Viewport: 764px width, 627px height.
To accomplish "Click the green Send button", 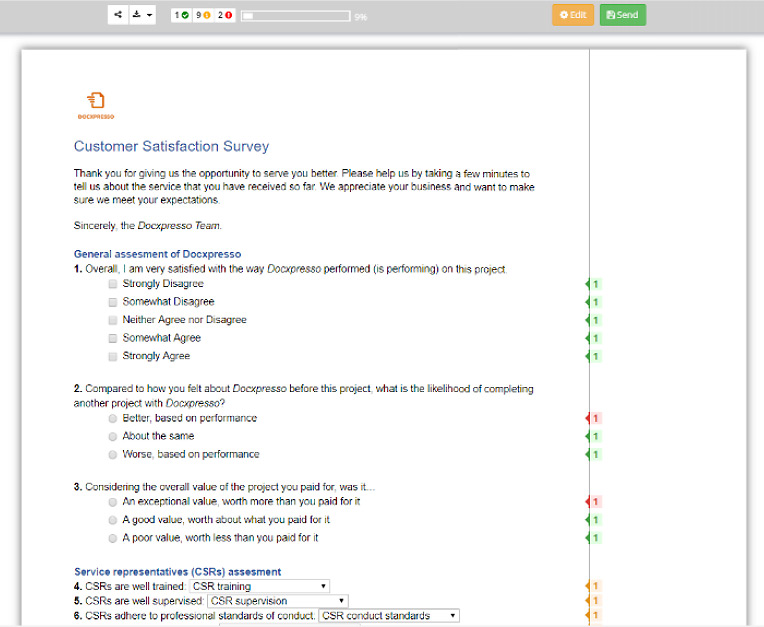I will [623, 15].
